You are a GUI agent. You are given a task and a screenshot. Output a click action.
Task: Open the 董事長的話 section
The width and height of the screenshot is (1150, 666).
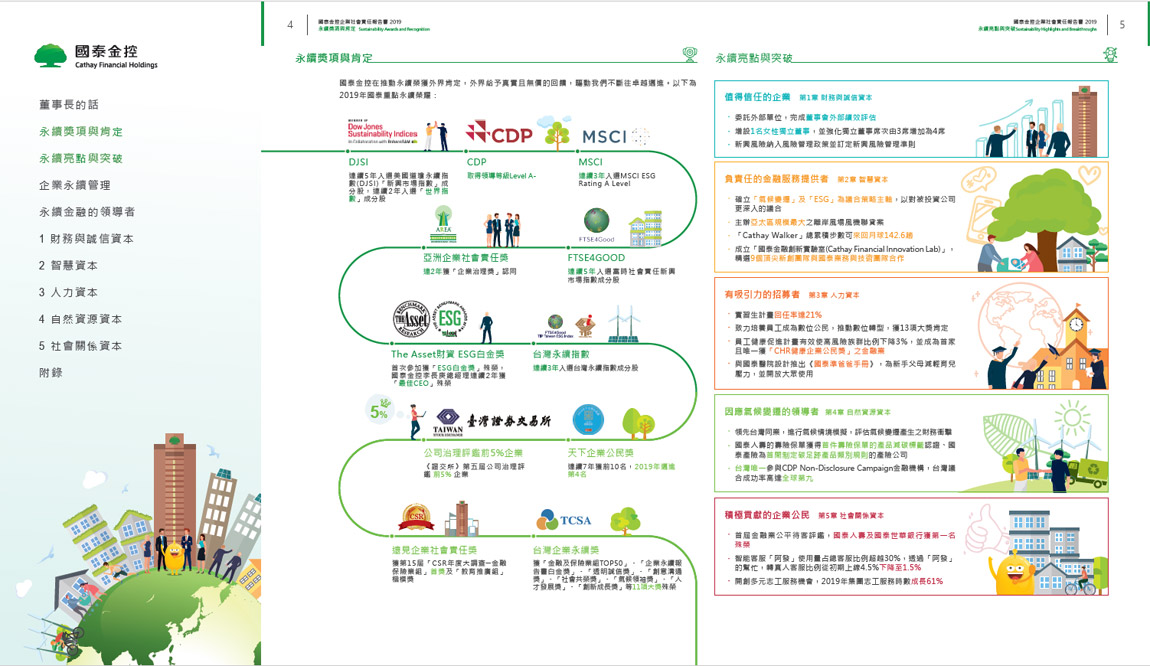[x=69, y=105]
